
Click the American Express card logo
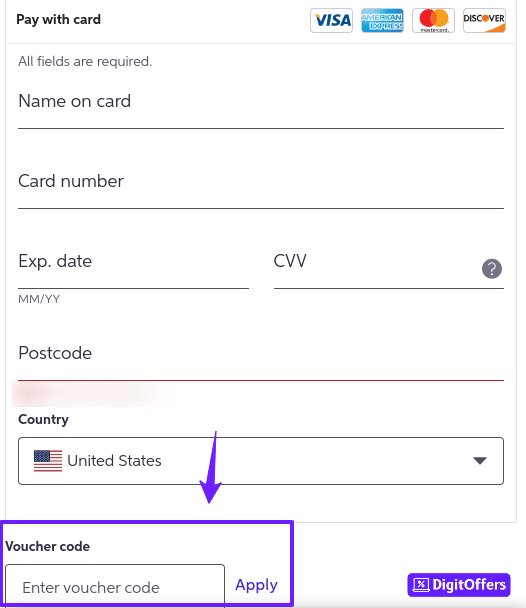[382, 20]
